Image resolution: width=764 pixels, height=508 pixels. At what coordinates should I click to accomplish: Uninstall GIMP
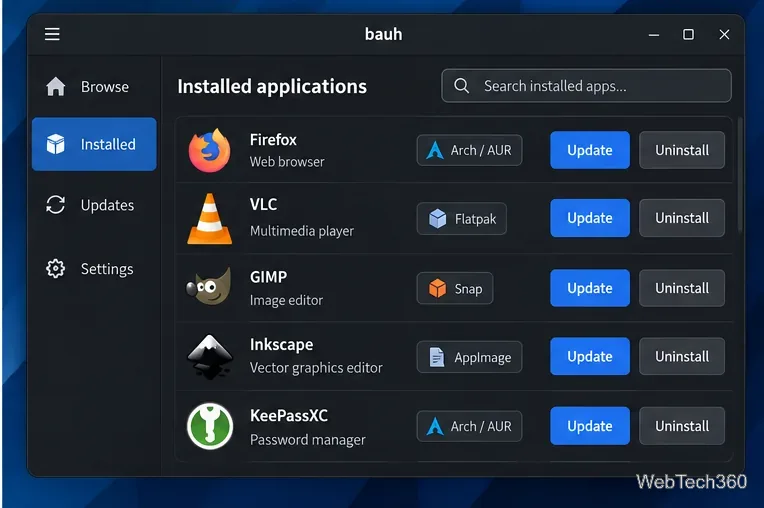[x=682, y=288]
